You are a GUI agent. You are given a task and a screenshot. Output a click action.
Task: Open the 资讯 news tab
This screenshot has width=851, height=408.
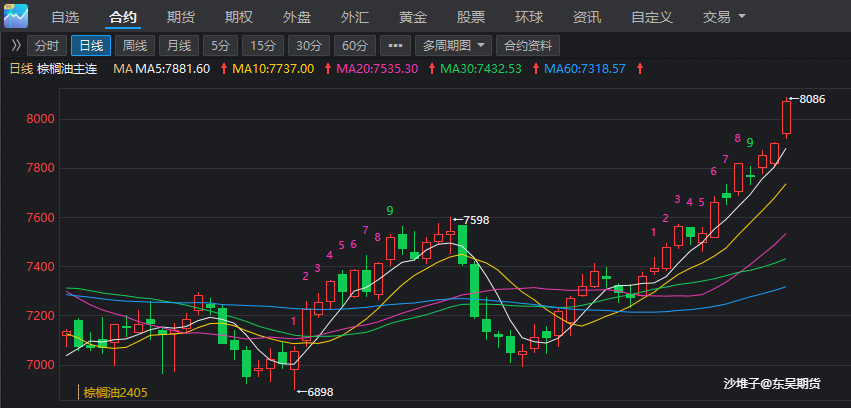[x=587, y=17]
